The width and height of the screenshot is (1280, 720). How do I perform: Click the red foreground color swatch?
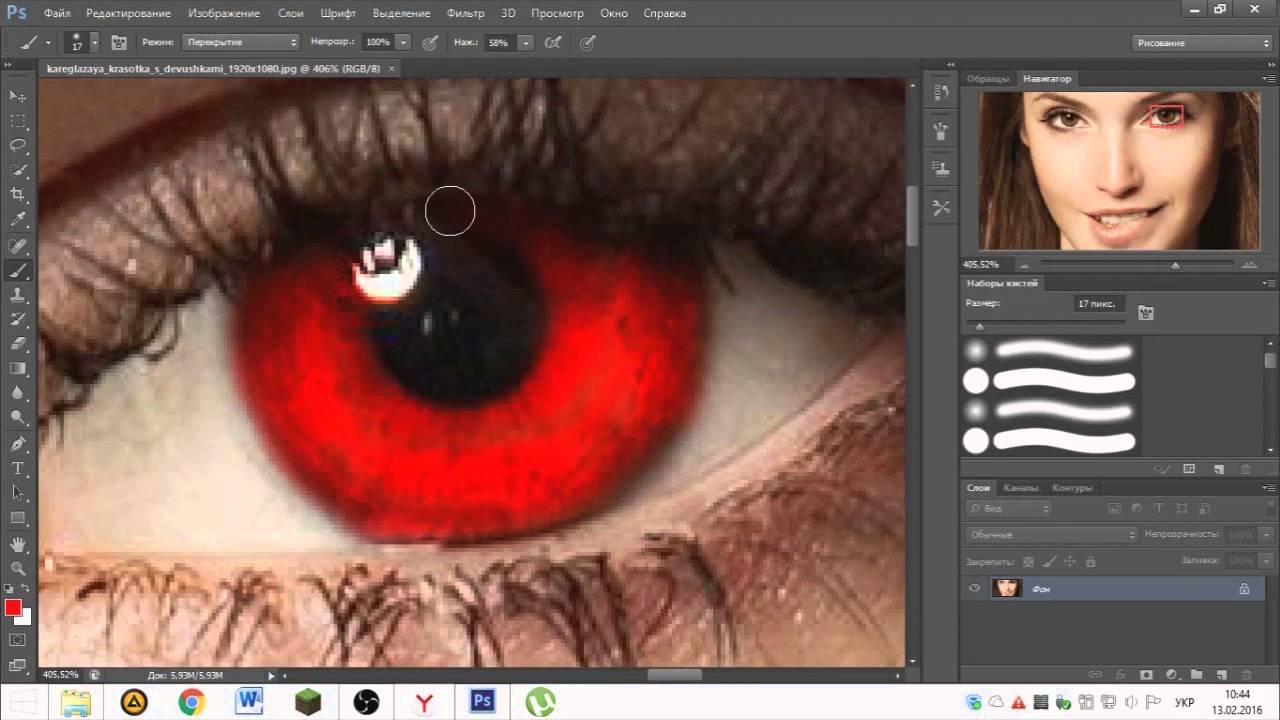click(x=13, y=608)
